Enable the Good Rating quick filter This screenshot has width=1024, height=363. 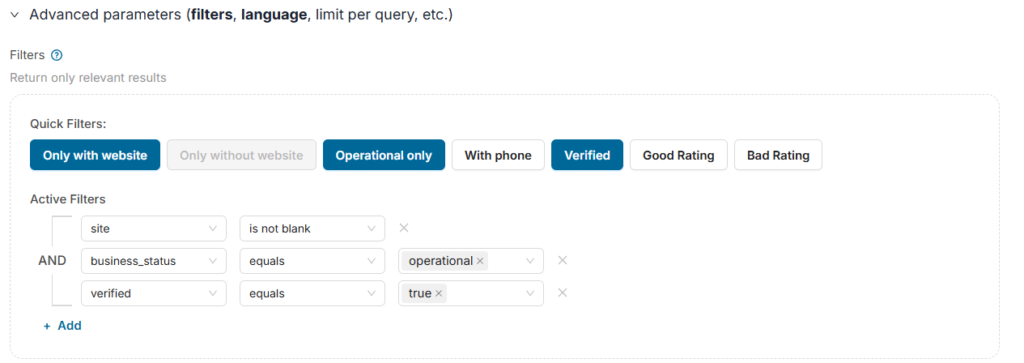678,155
